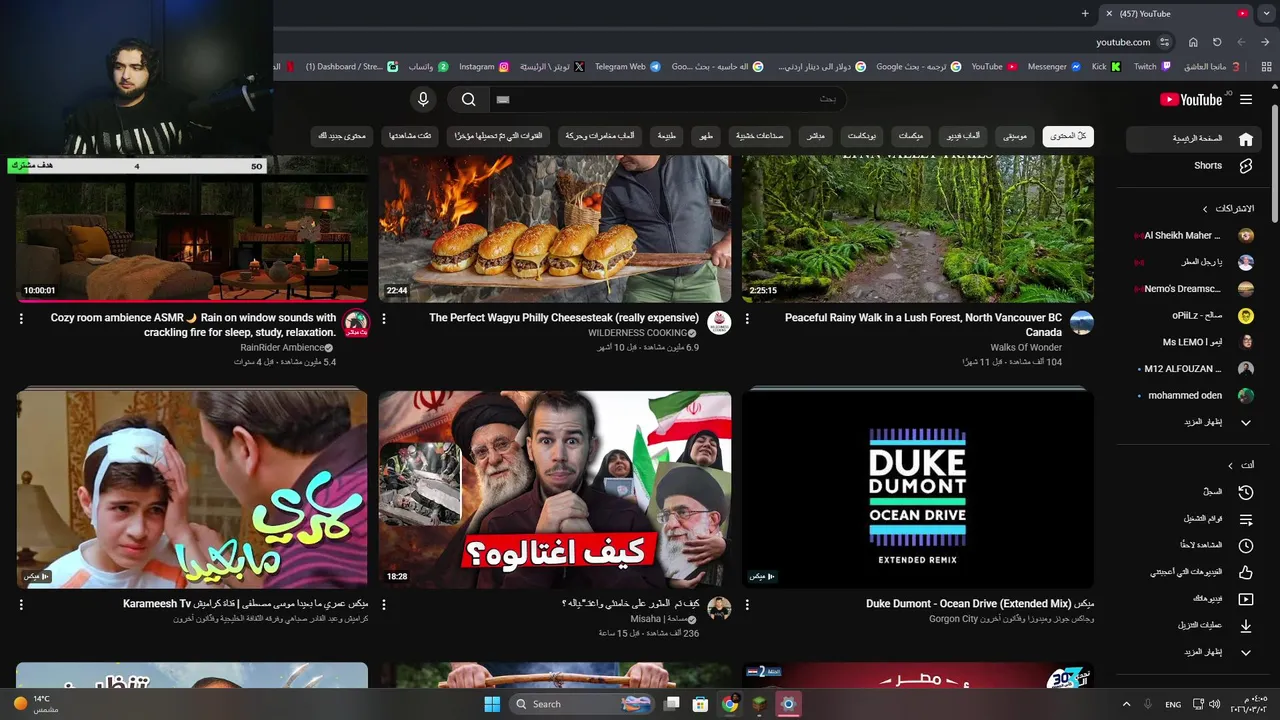This screenshot has height=720, width=1280.
Task: Open Google Chrome from taskbar
Action: coord(730,704)
